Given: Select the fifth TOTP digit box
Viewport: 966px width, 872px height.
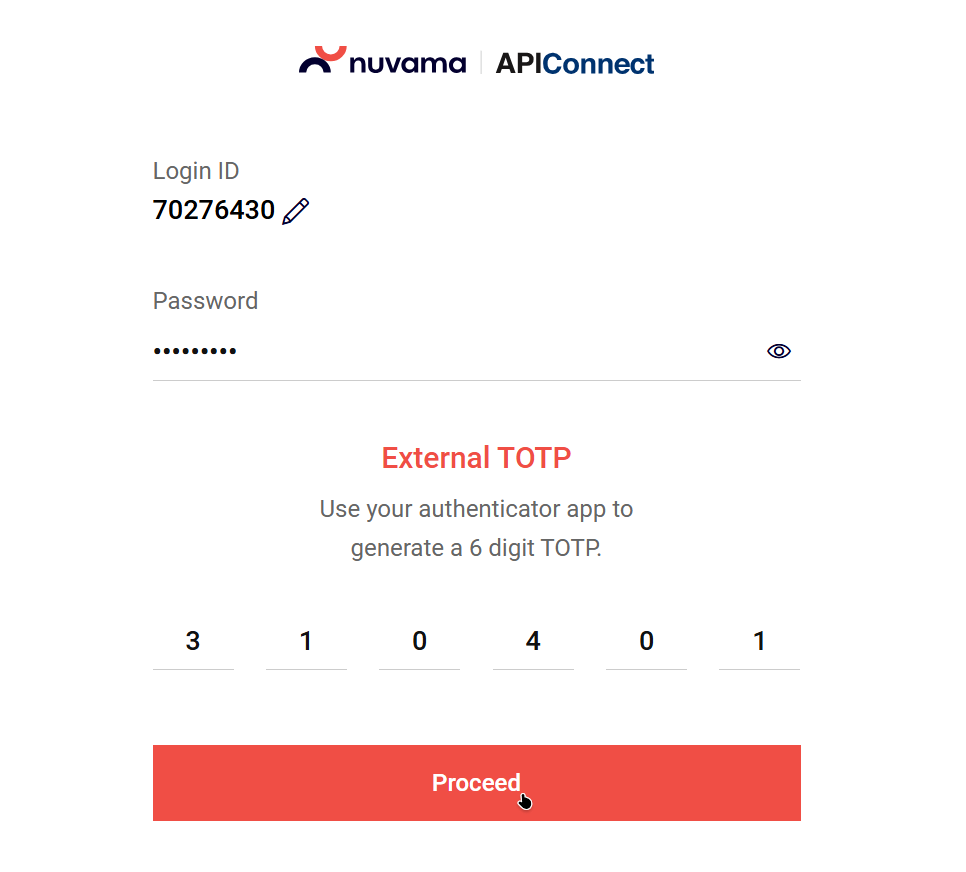Looking at the screenshot, I should [646, 642].
